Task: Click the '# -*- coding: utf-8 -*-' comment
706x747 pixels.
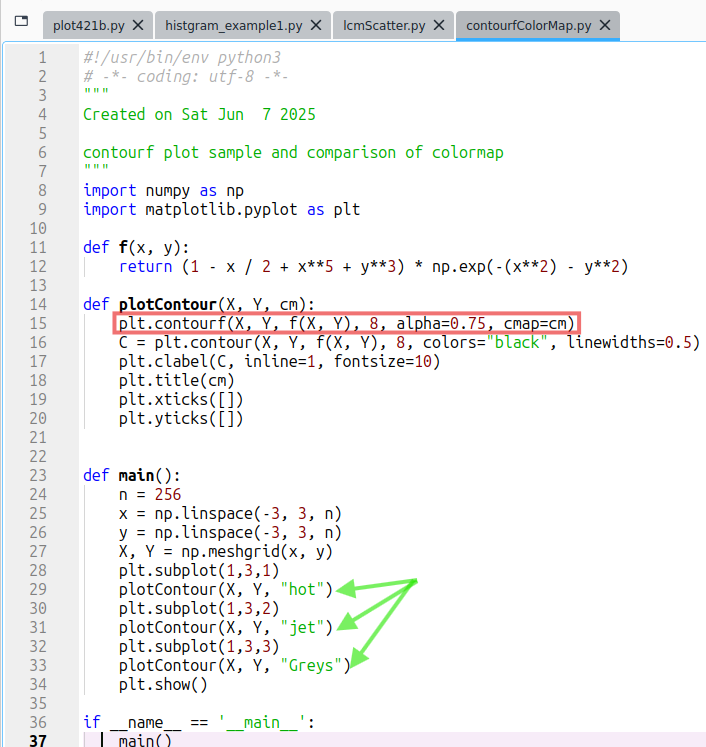Action: coord(186,77)
